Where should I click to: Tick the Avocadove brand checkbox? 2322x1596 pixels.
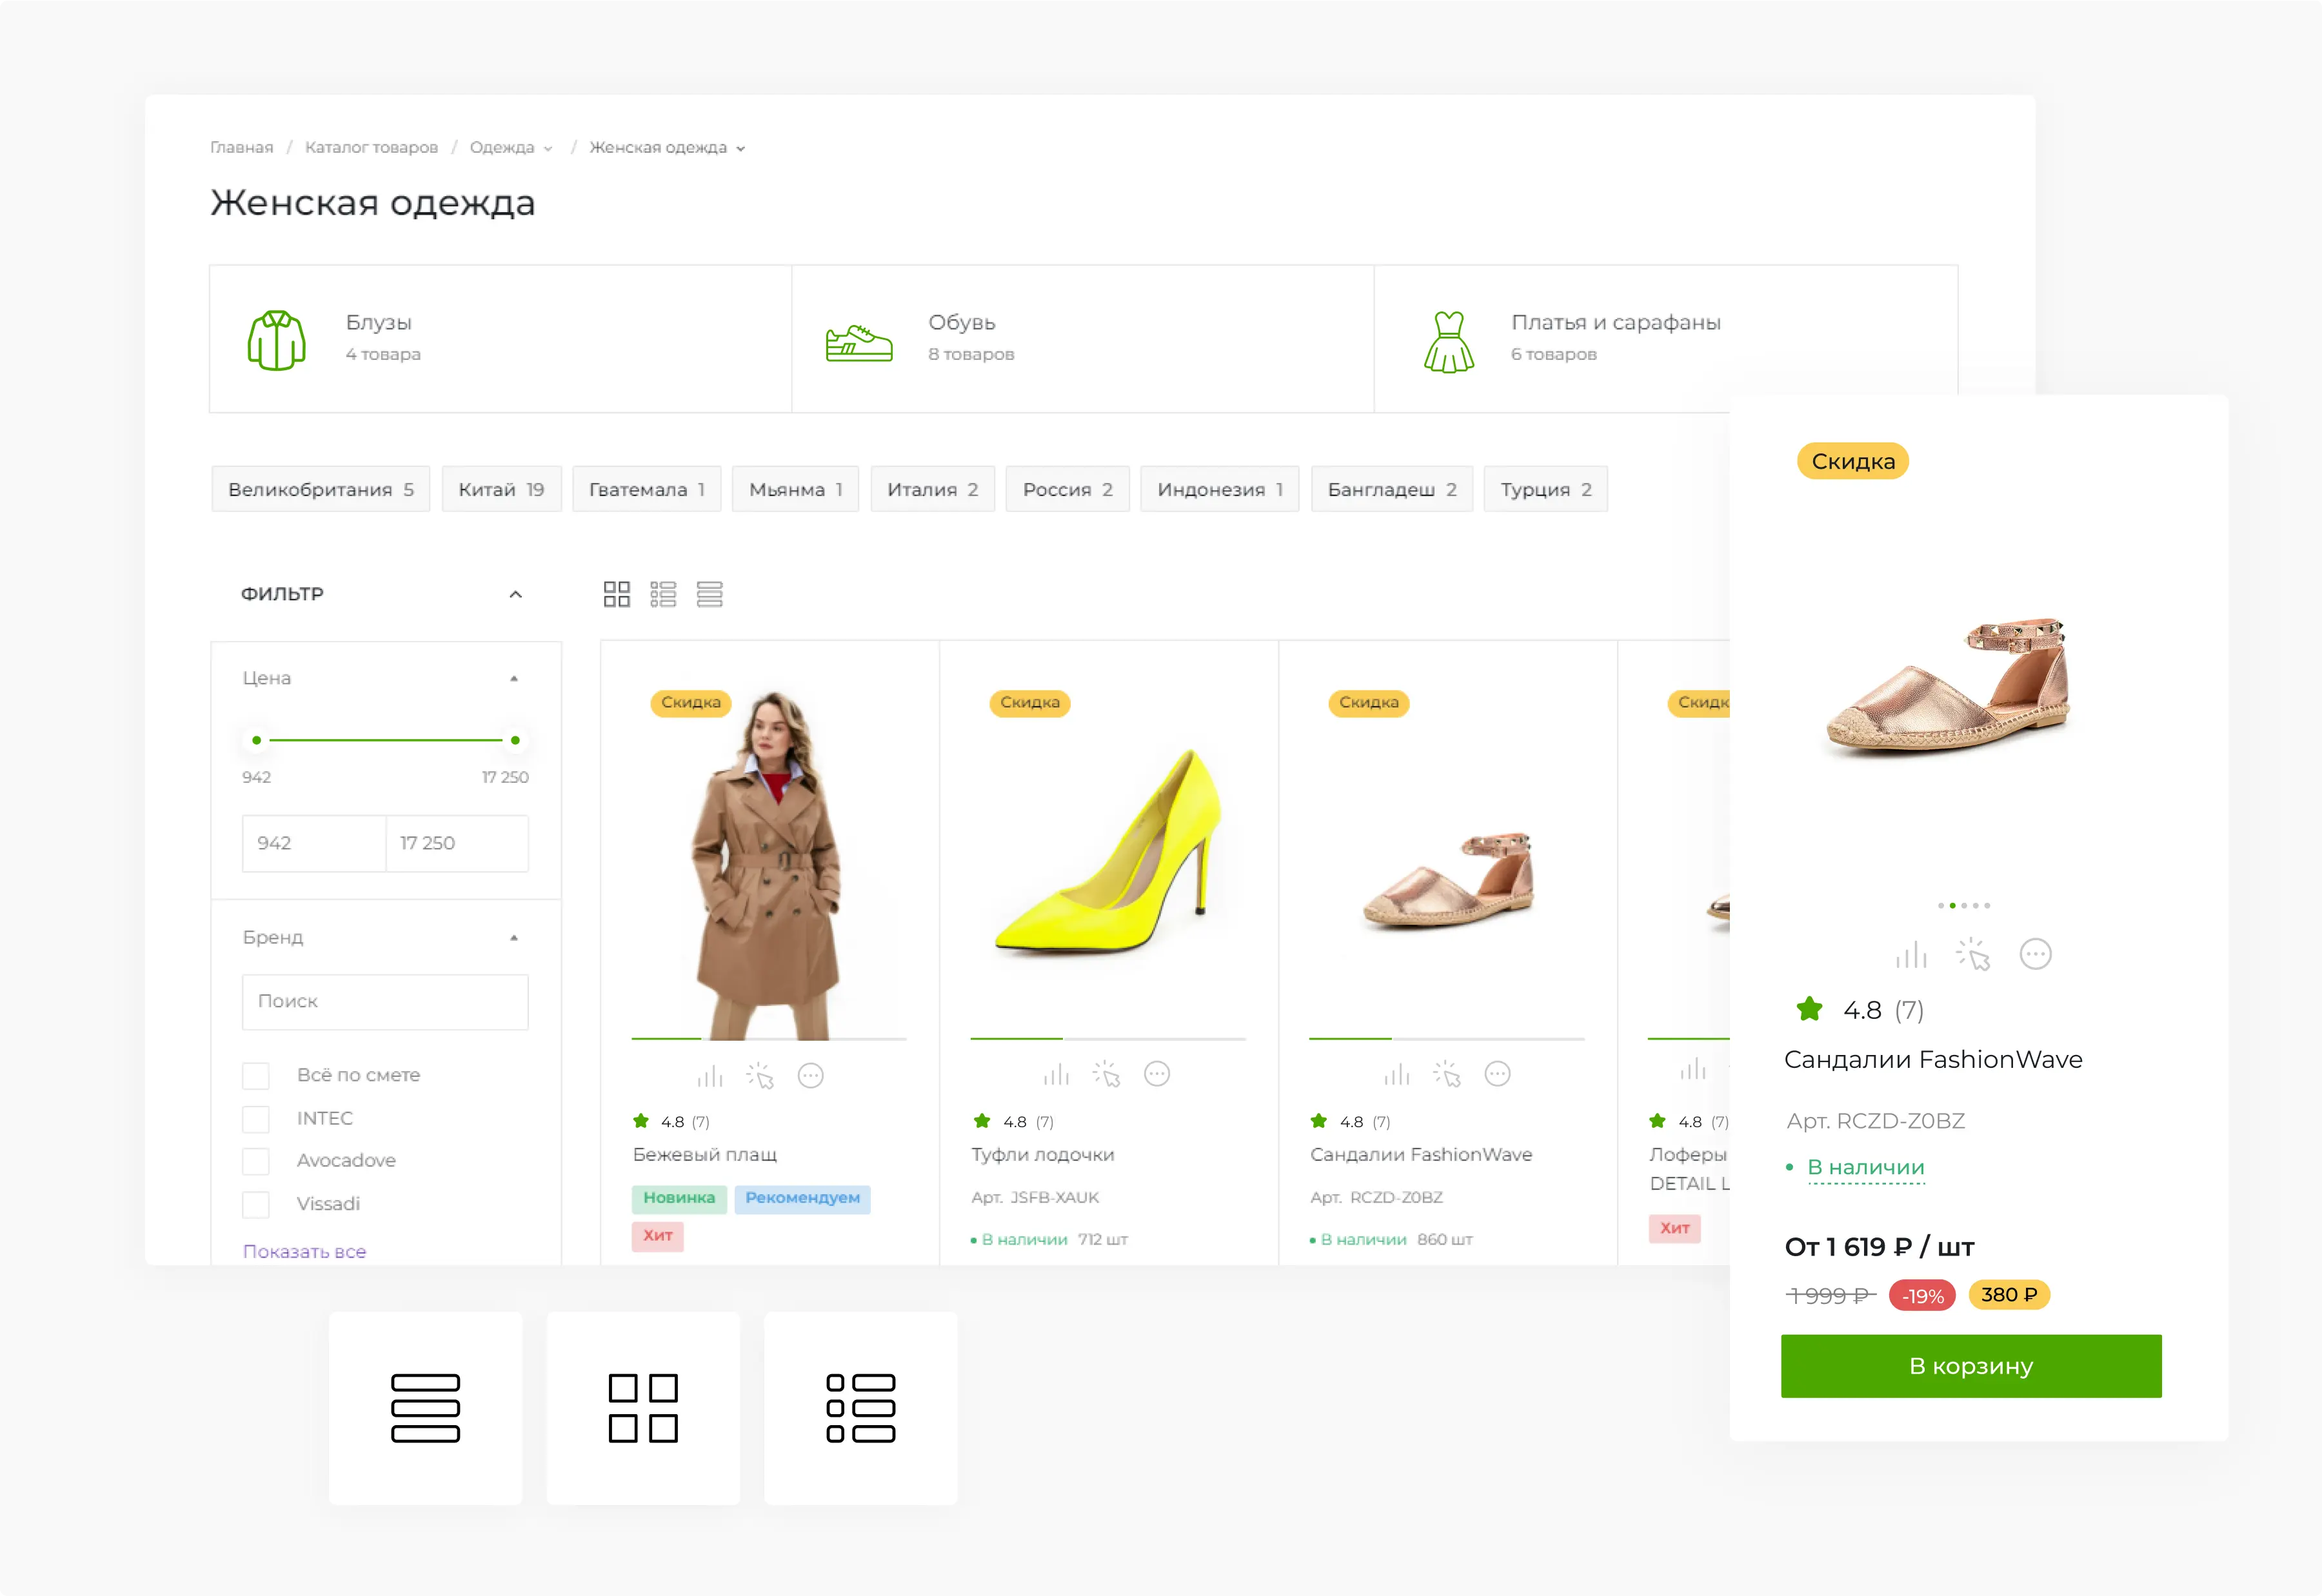256,1161
